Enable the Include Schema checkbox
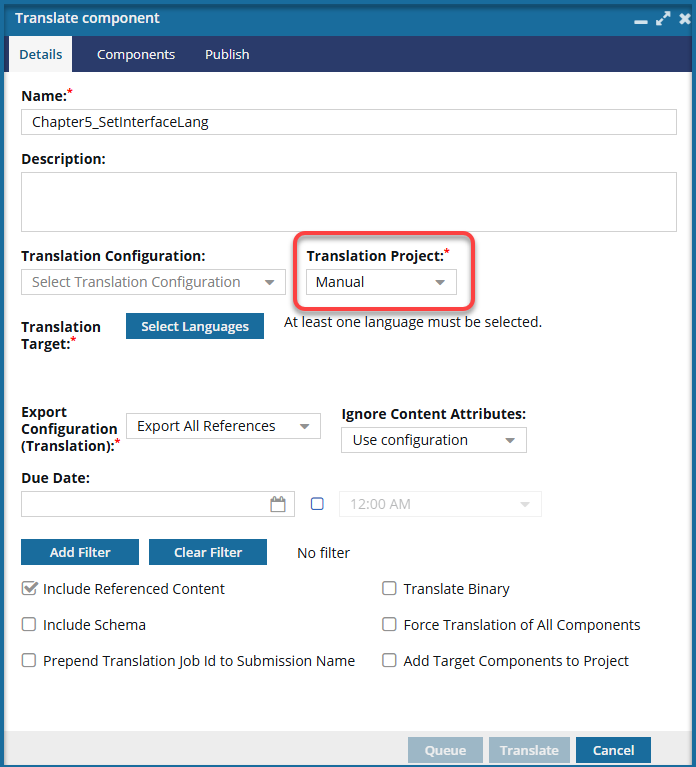 [29, 625]
